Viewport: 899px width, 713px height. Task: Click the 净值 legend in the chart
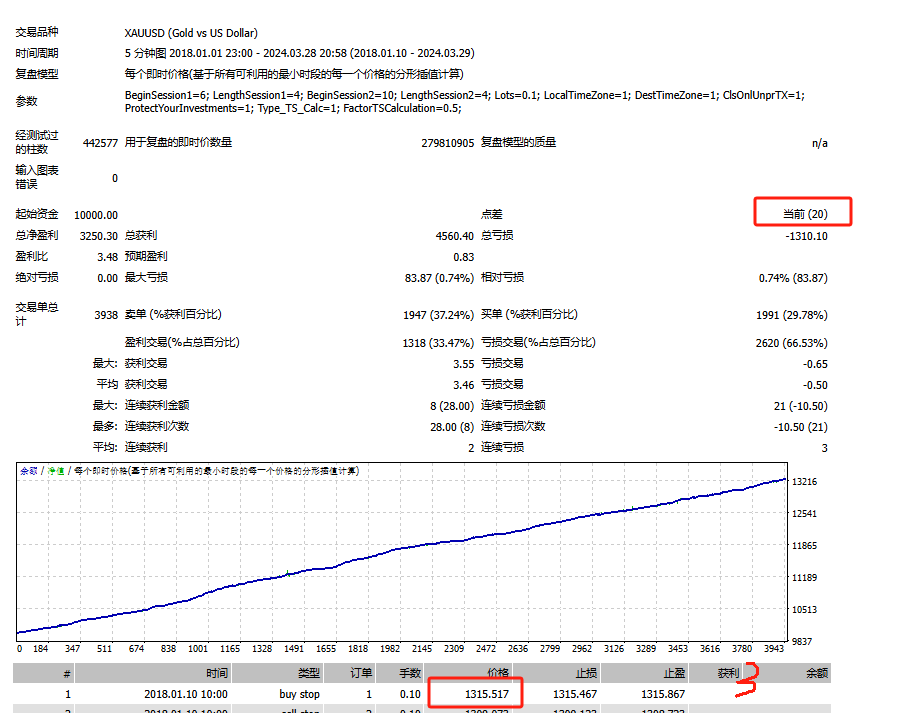pos(56,471)
